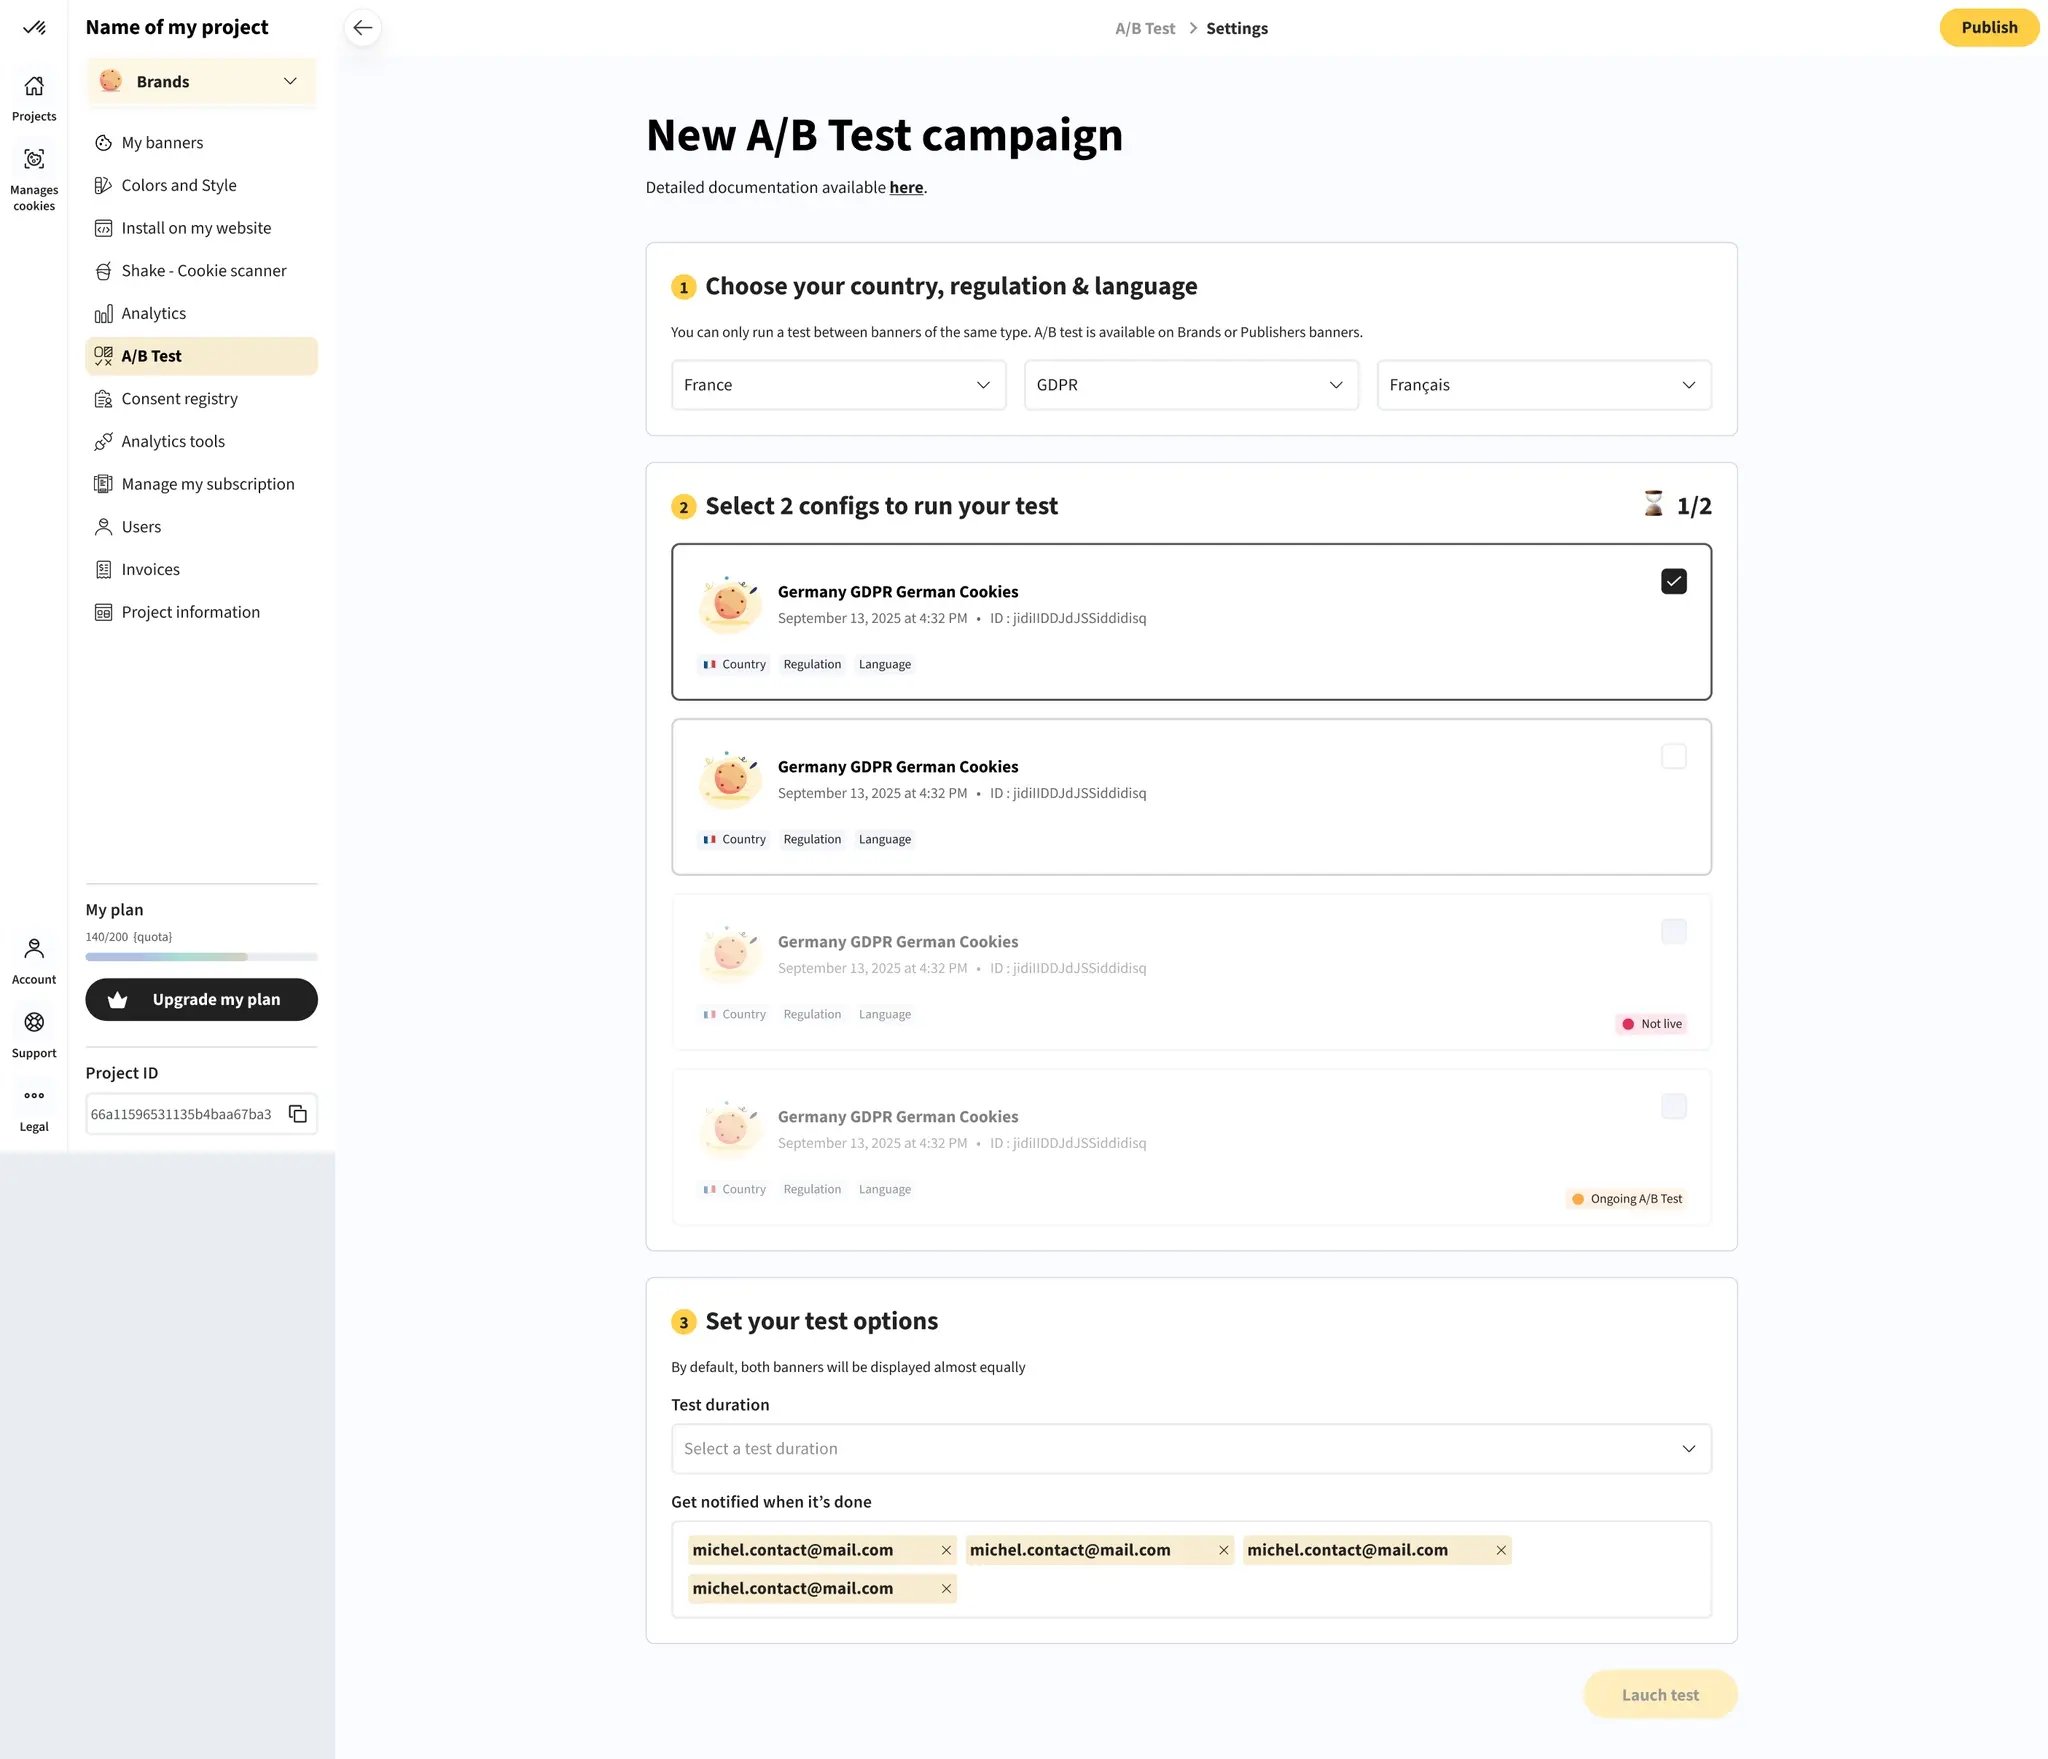Expand the Brands project type dropdown

point(201,81)
